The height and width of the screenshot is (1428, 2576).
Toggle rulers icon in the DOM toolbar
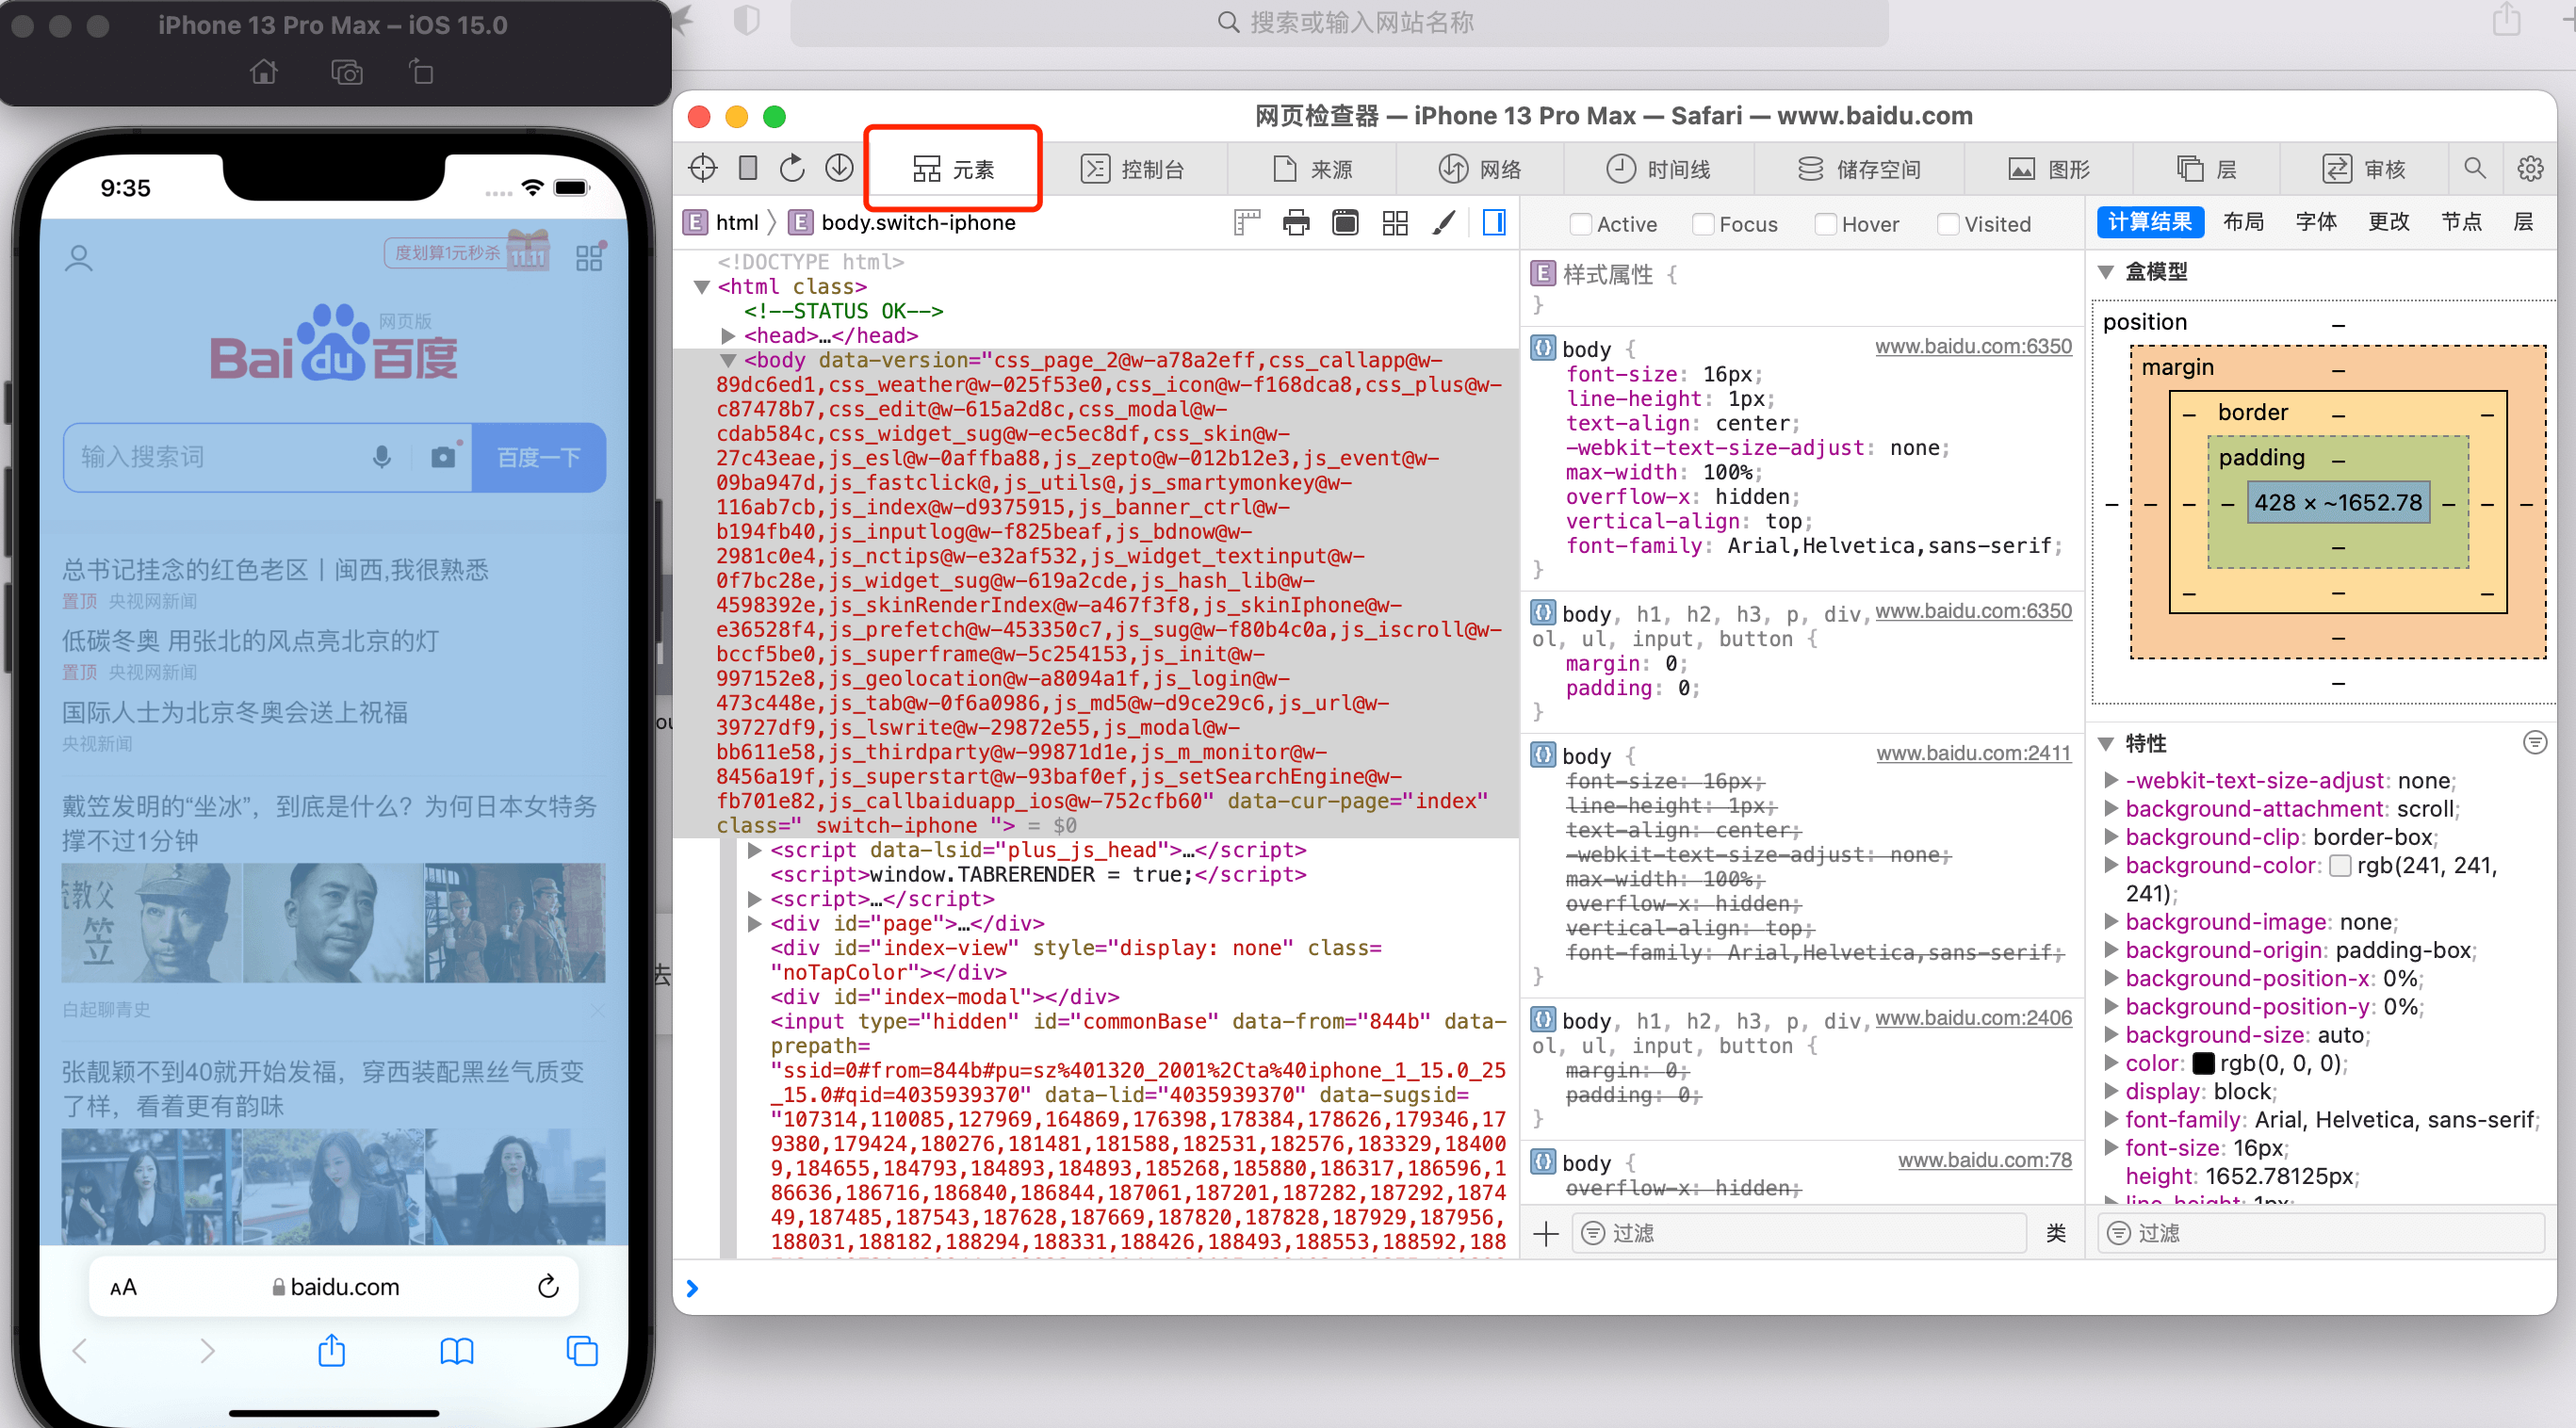pyautogui.click(x=1247, y=222)
